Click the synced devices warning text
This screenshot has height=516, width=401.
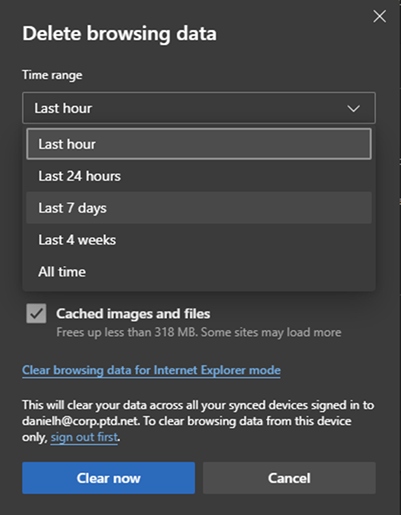click(x=198, y=421)
